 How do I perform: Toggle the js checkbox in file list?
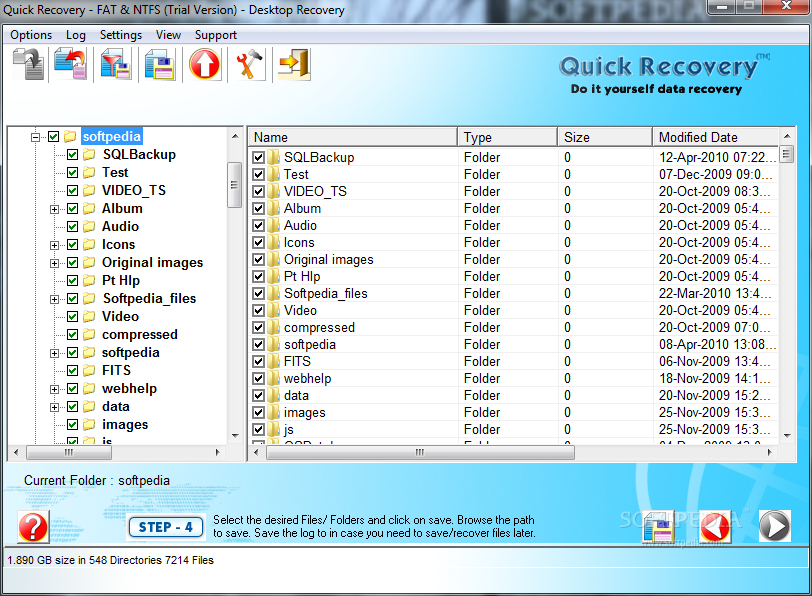(x=258, y=430)
